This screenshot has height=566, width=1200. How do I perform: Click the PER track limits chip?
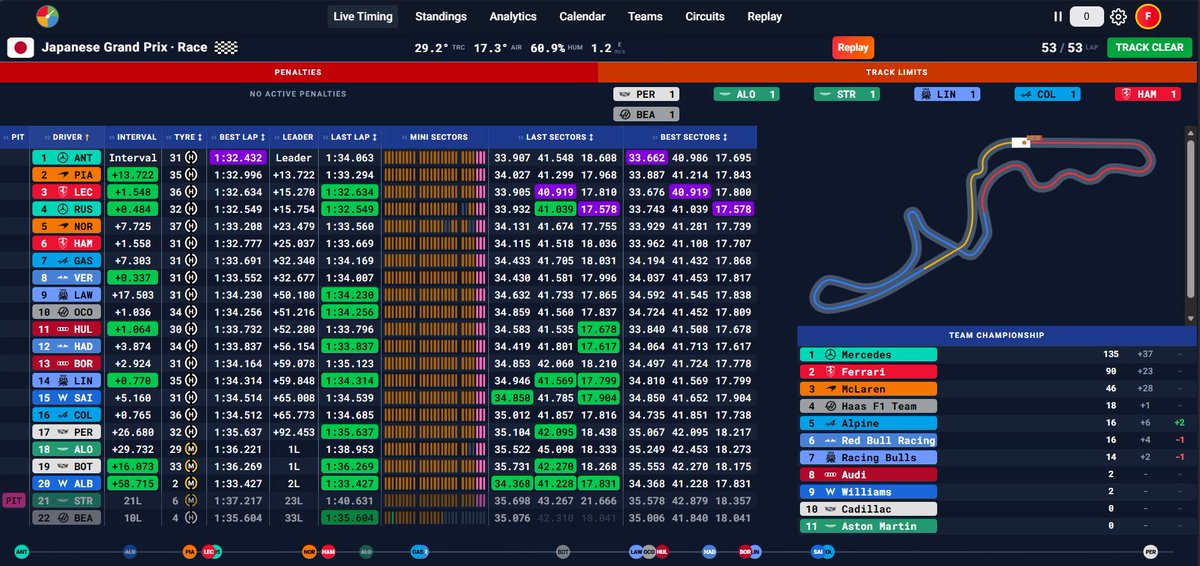pos(647,94)
